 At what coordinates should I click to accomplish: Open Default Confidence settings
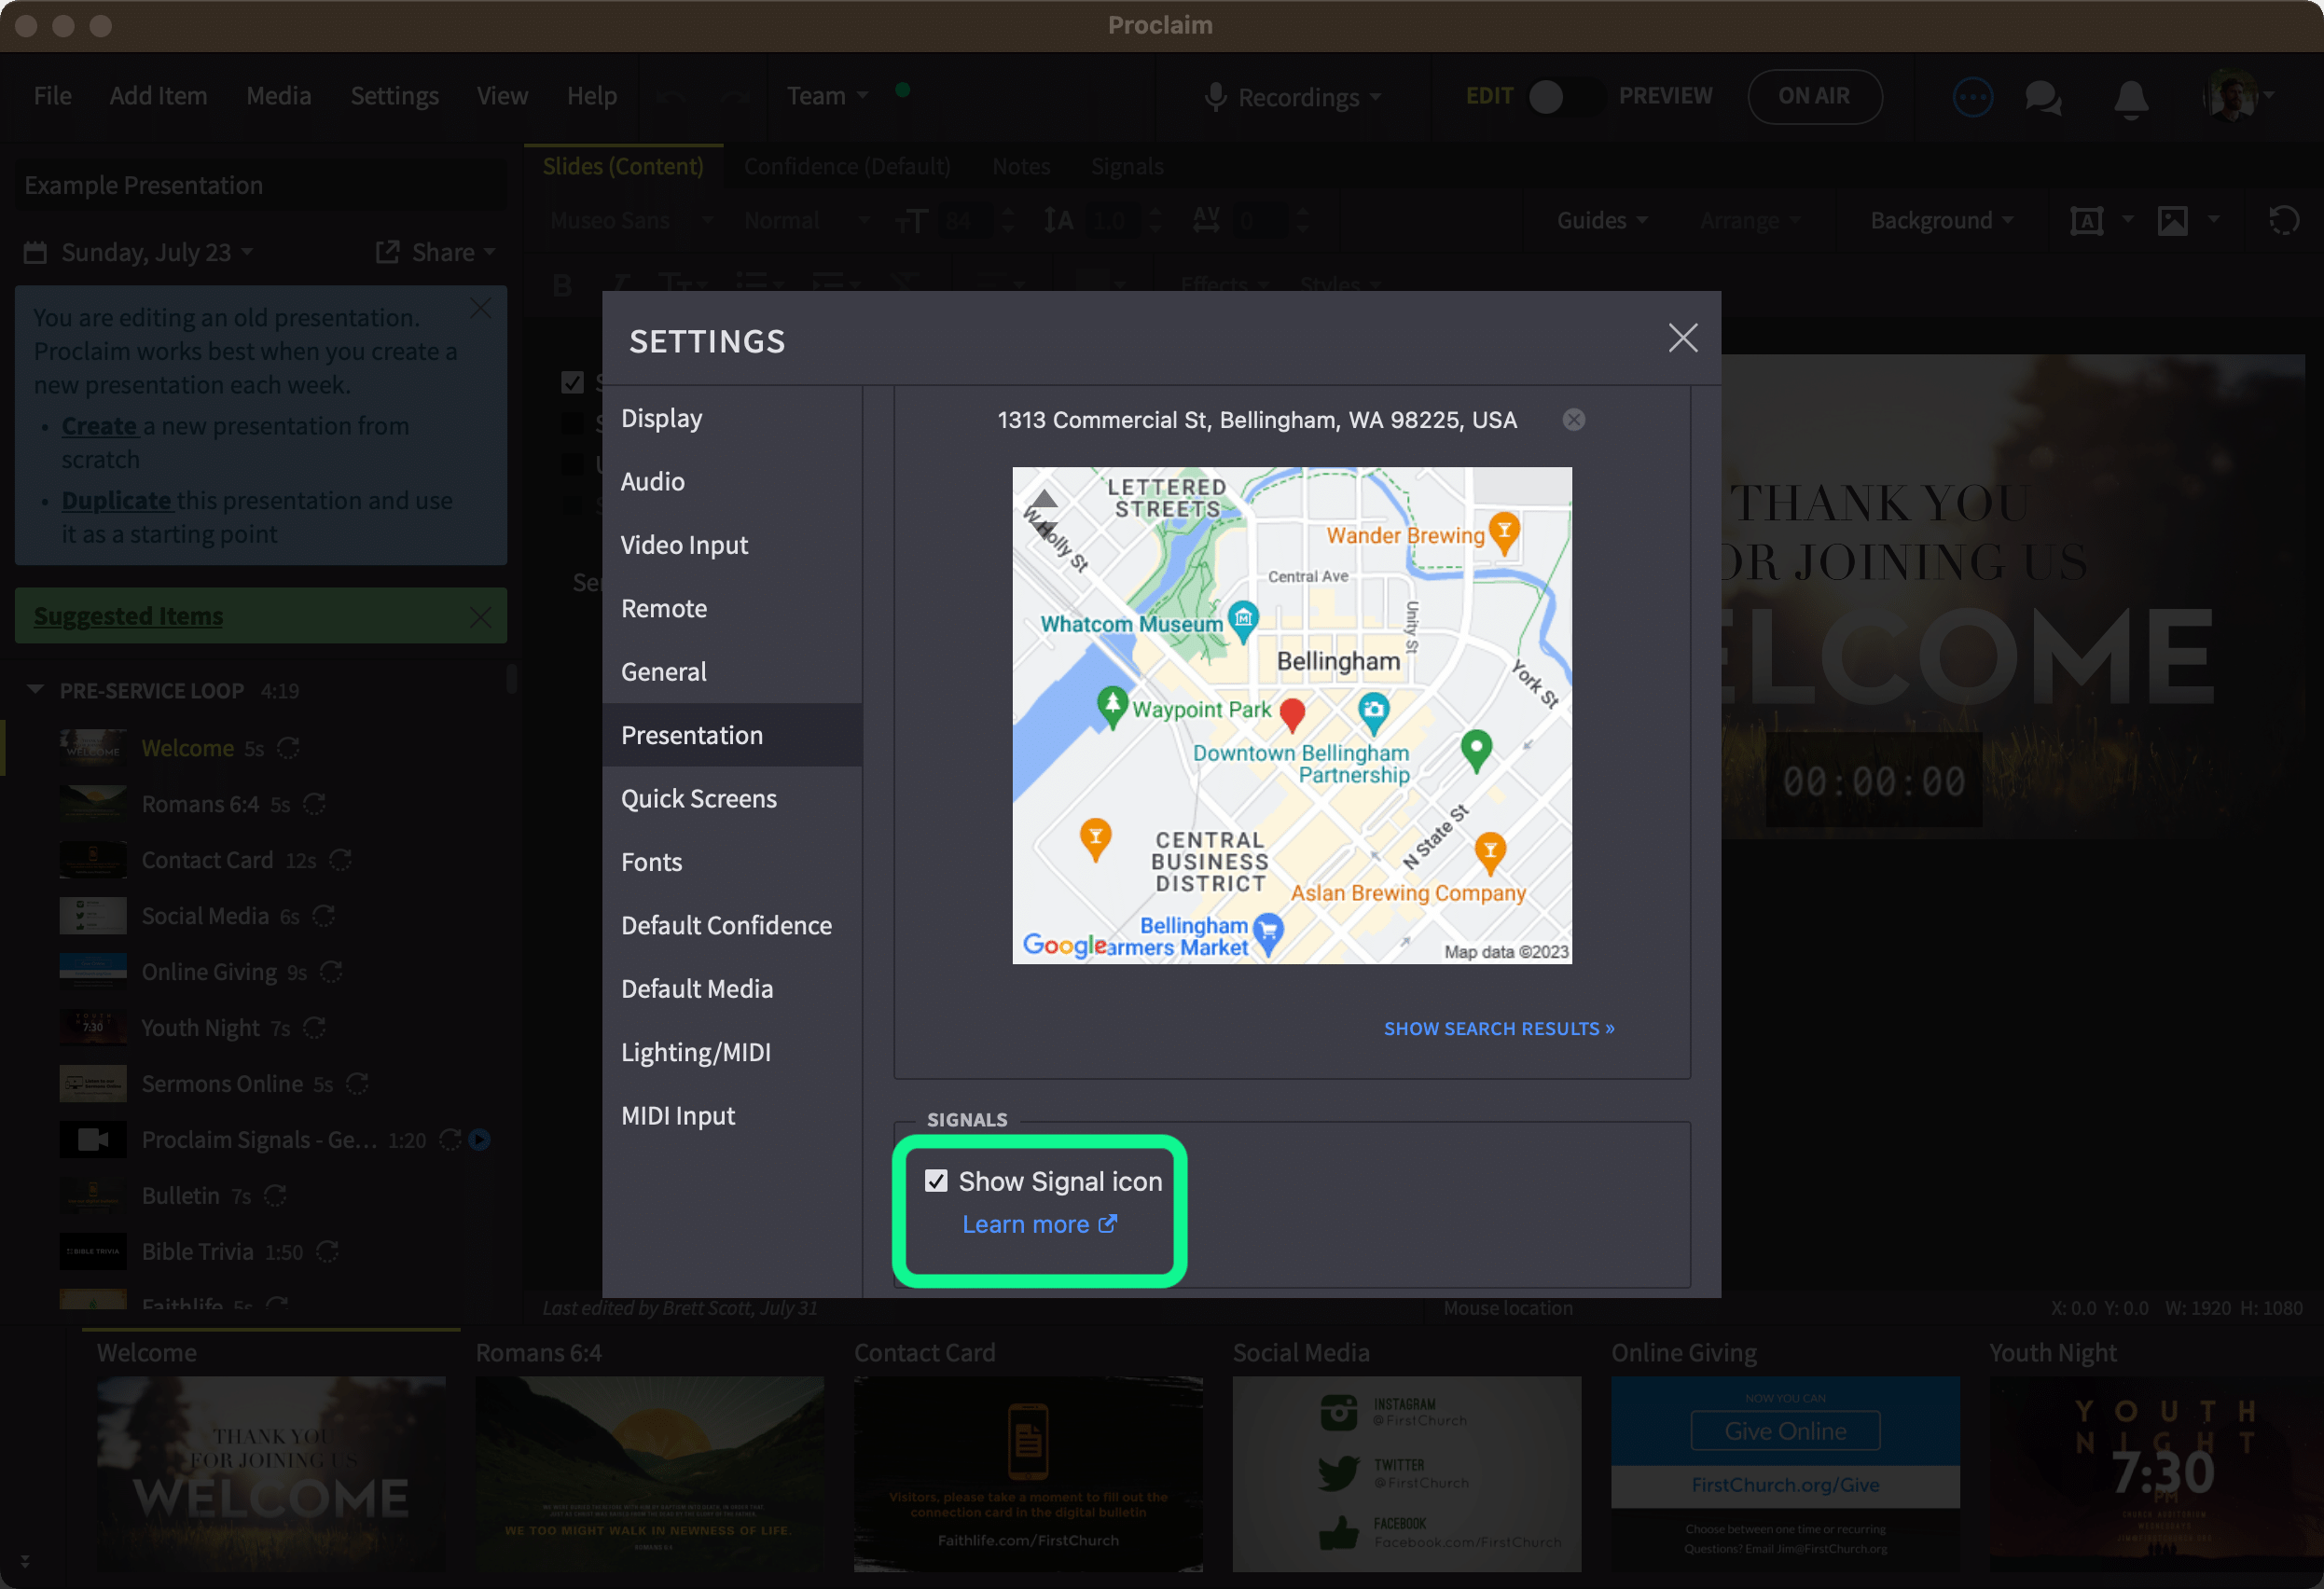732,926
